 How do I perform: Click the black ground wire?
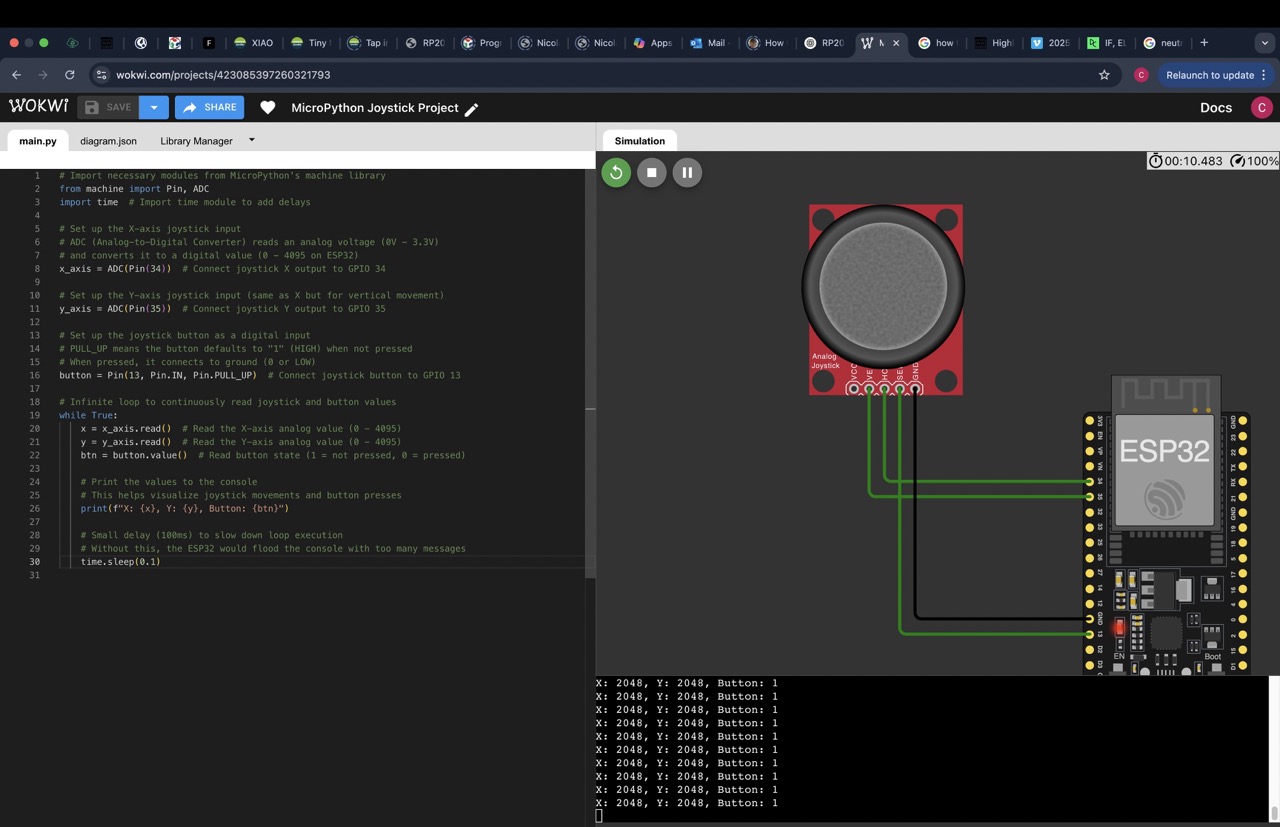point(915,505)
